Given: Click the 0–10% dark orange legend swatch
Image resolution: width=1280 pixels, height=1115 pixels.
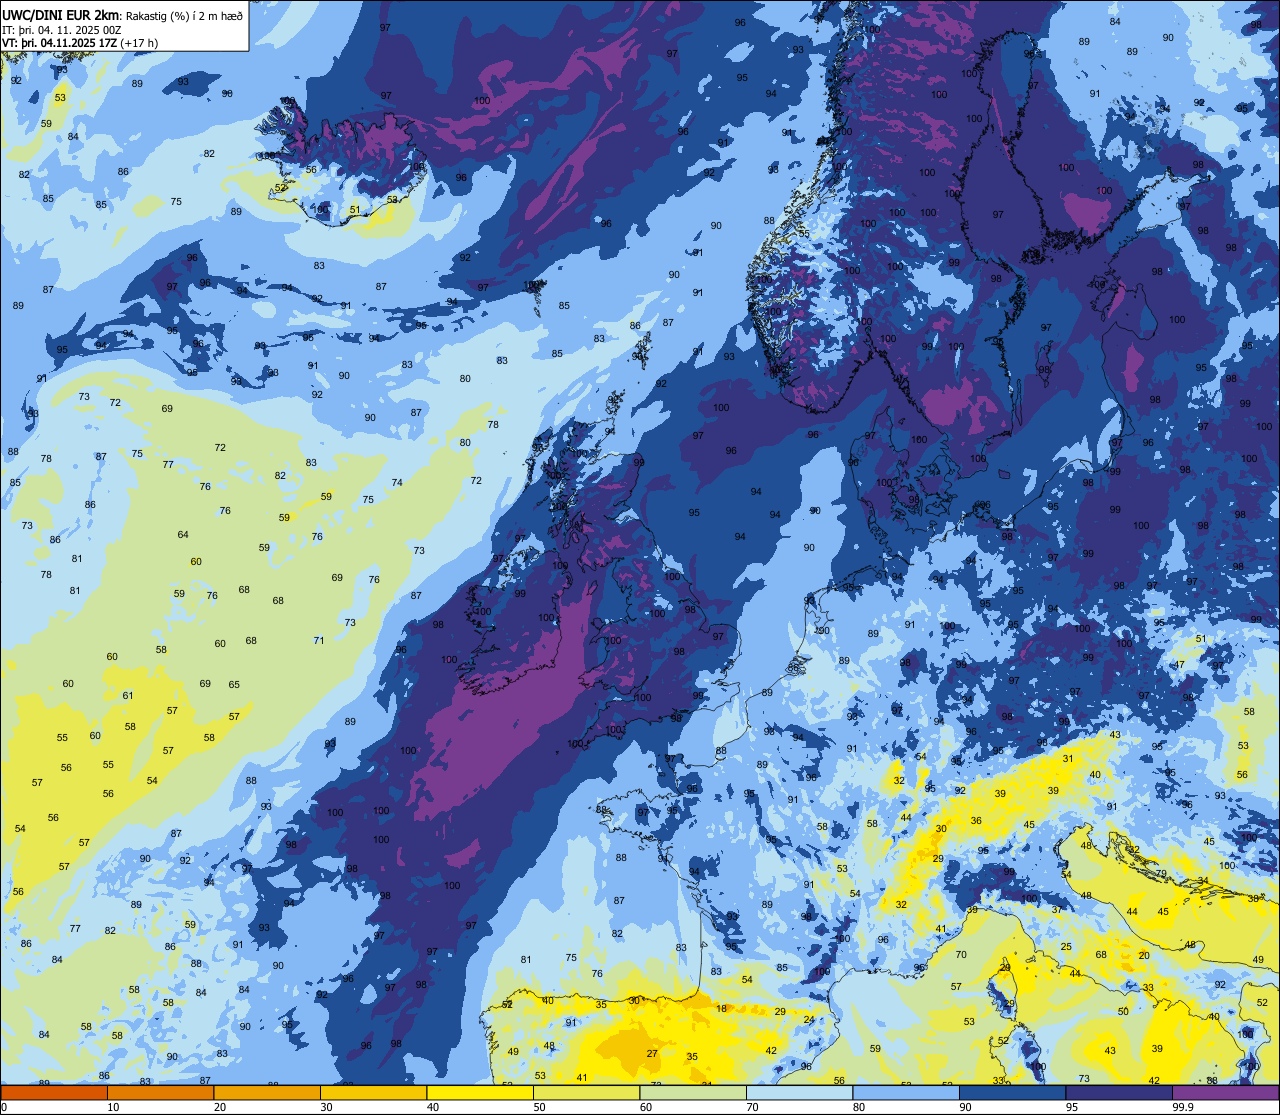Looking at the screenshot, I should [54, 1092].
